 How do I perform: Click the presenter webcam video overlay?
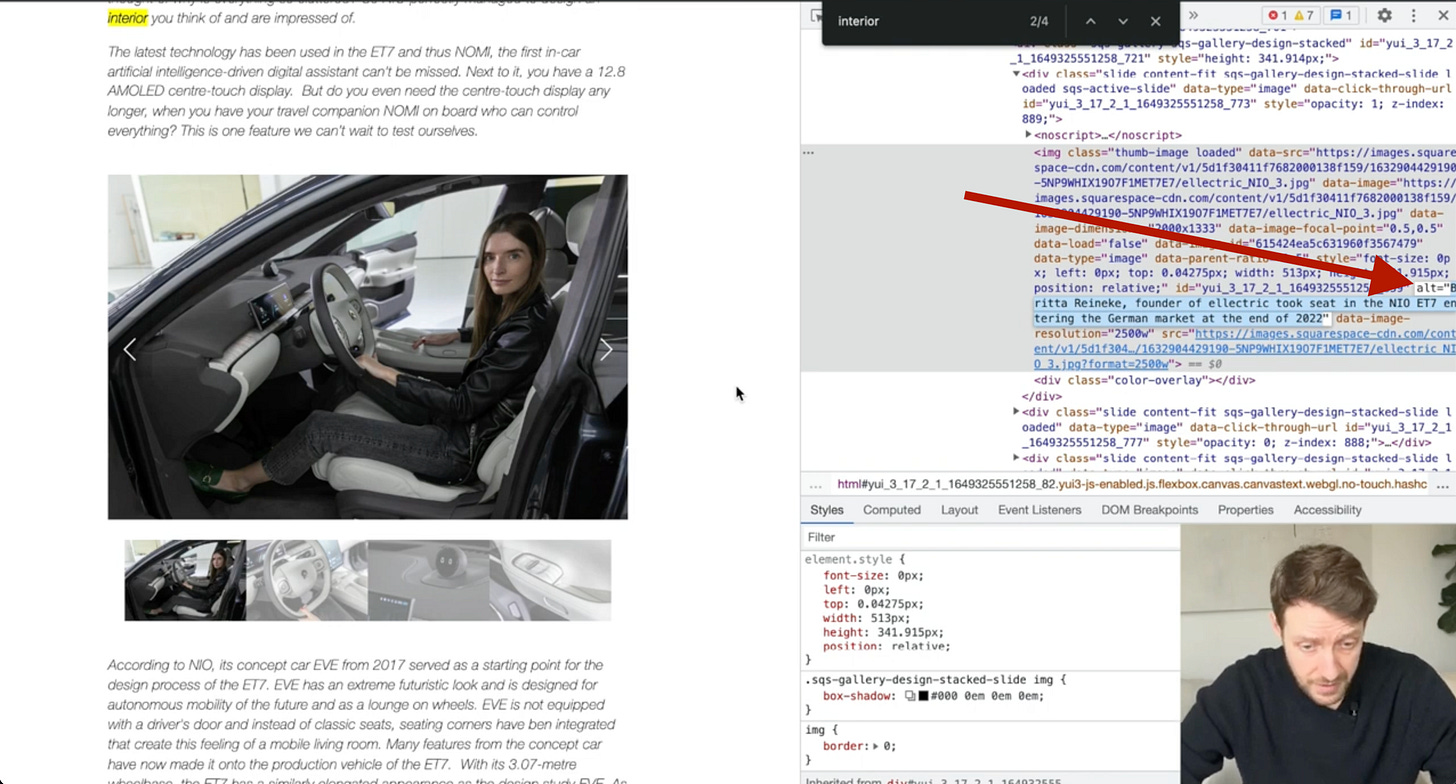click(x=1318, y=654)
